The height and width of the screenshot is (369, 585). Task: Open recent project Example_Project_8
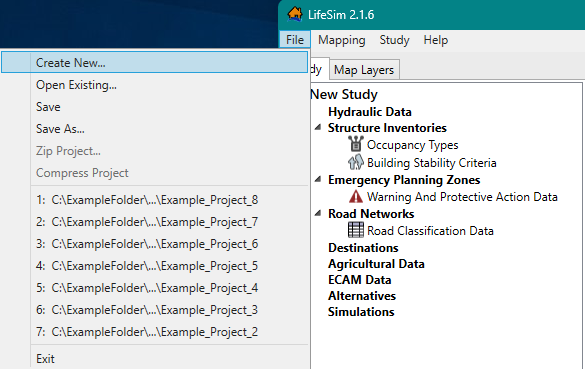(154, 200)
